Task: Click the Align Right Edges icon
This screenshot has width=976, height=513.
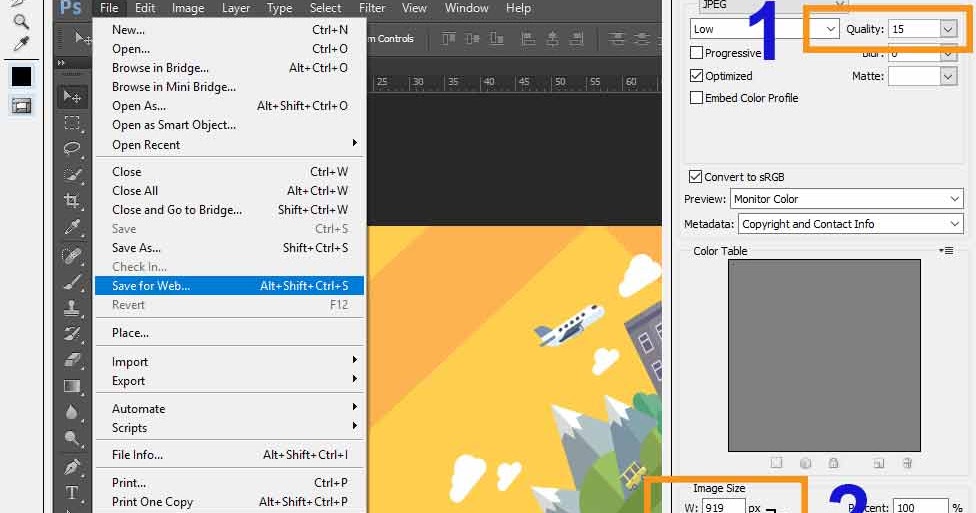Action: pyautogui.click(x=576, y=39)
